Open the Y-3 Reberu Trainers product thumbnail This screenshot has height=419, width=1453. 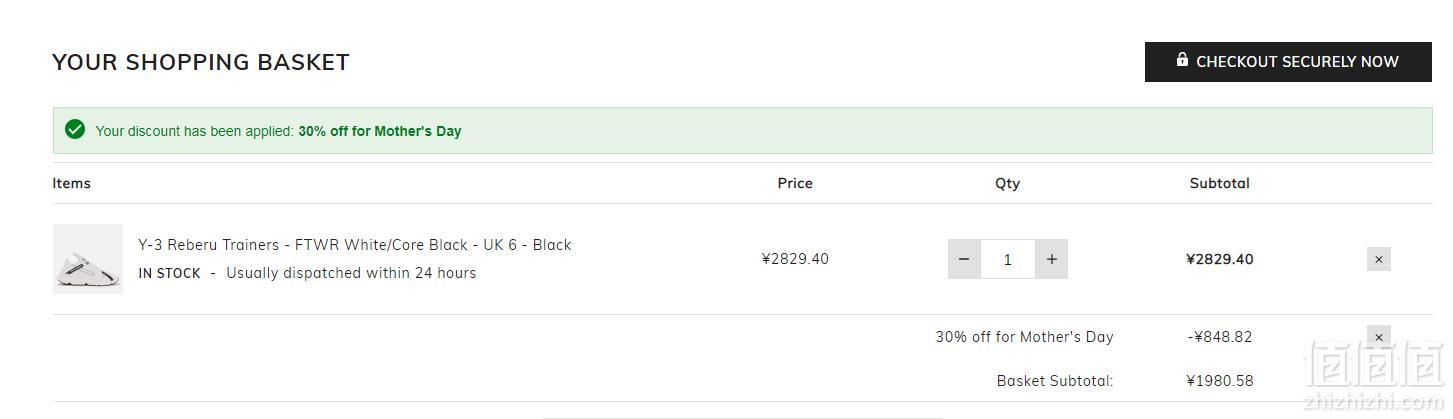coord(88,259)
